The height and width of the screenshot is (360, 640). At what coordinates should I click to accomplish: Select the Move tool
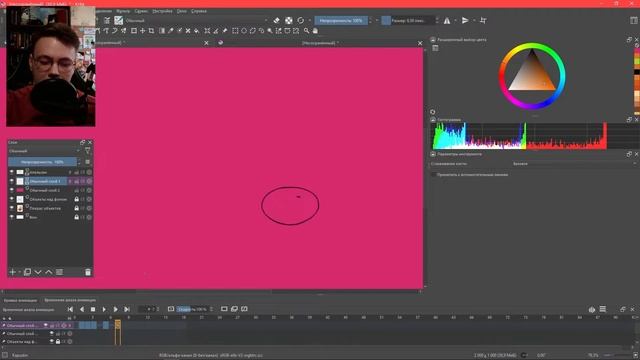coord(142,31)
